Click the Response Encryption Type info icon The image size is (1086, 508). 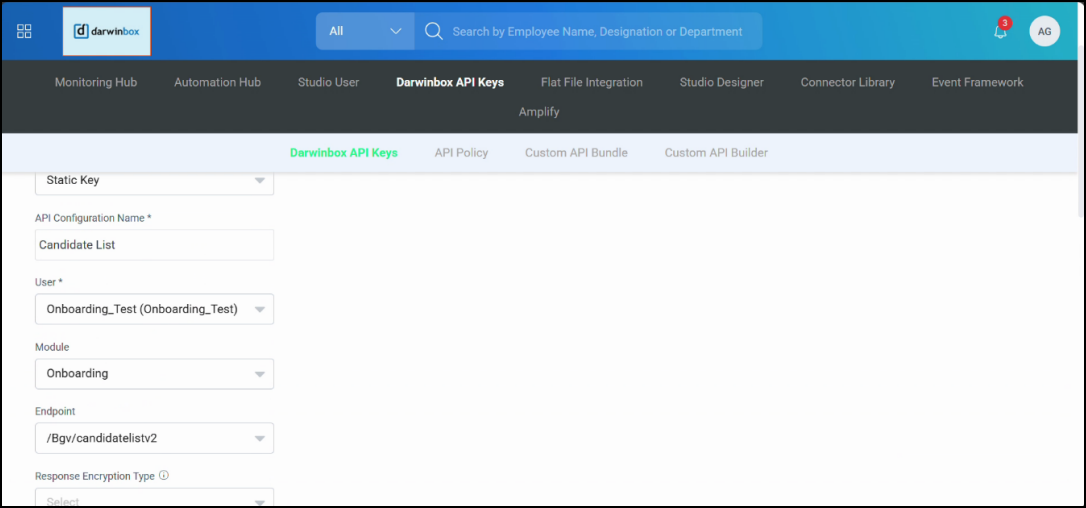(164, 476)
